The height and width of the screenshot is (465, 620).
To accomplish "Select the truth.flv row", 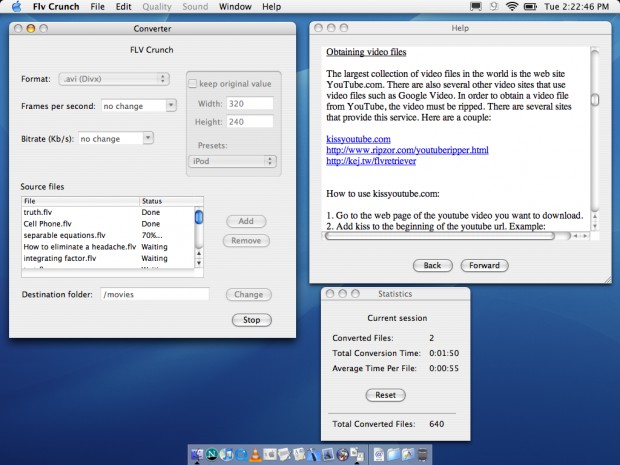I will tap(108, 212).
